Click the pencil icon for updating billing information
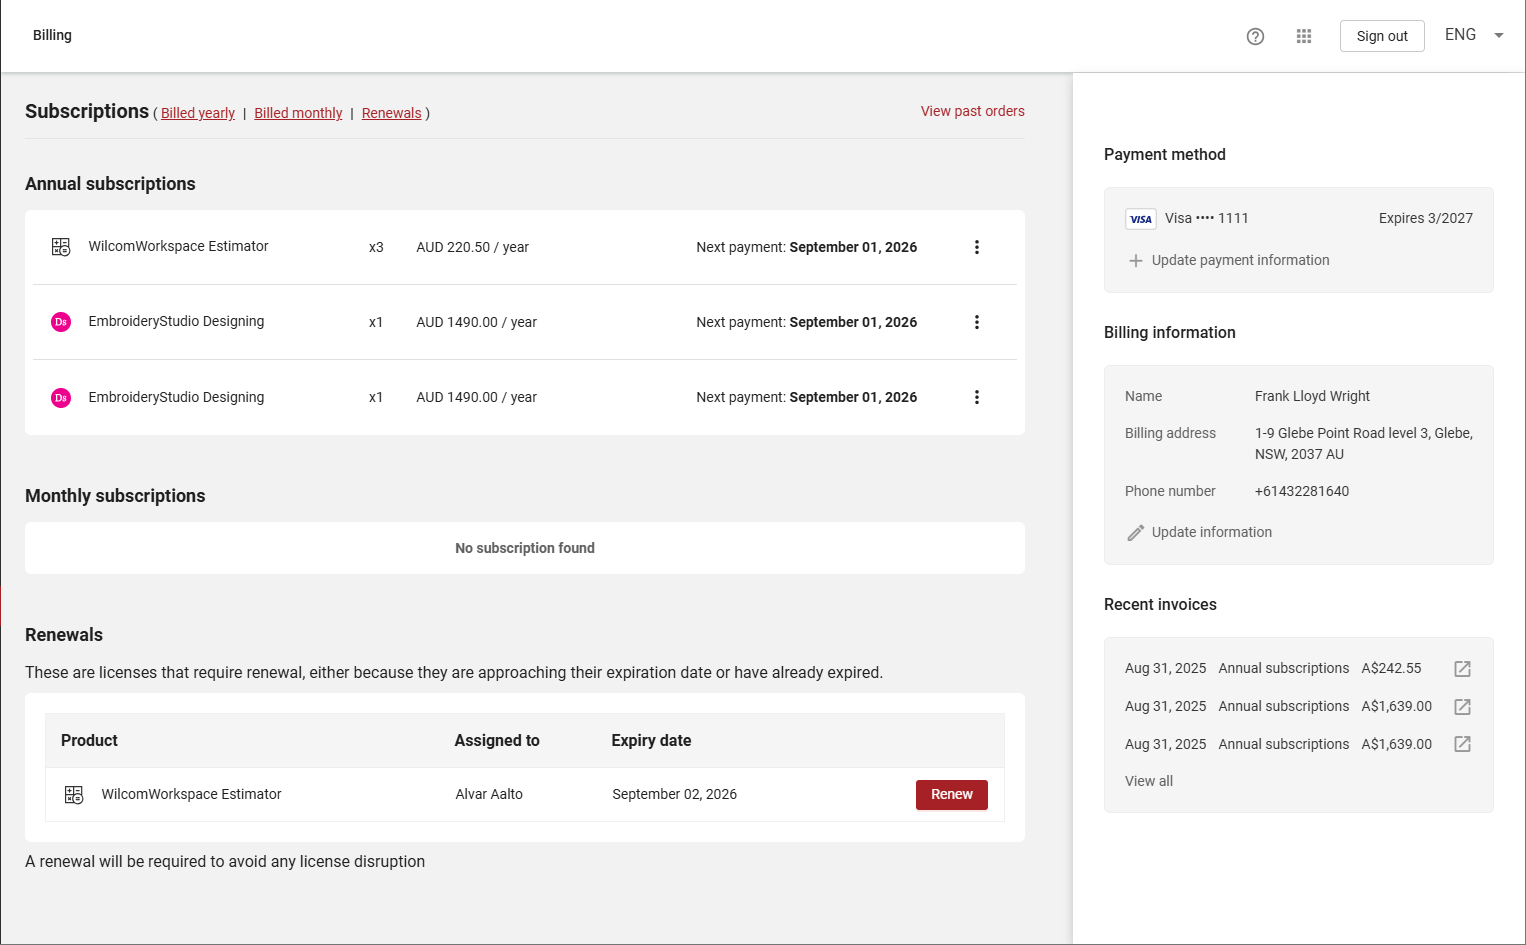The height and width of the screenshot is (945, 1526). [1136, 533]
